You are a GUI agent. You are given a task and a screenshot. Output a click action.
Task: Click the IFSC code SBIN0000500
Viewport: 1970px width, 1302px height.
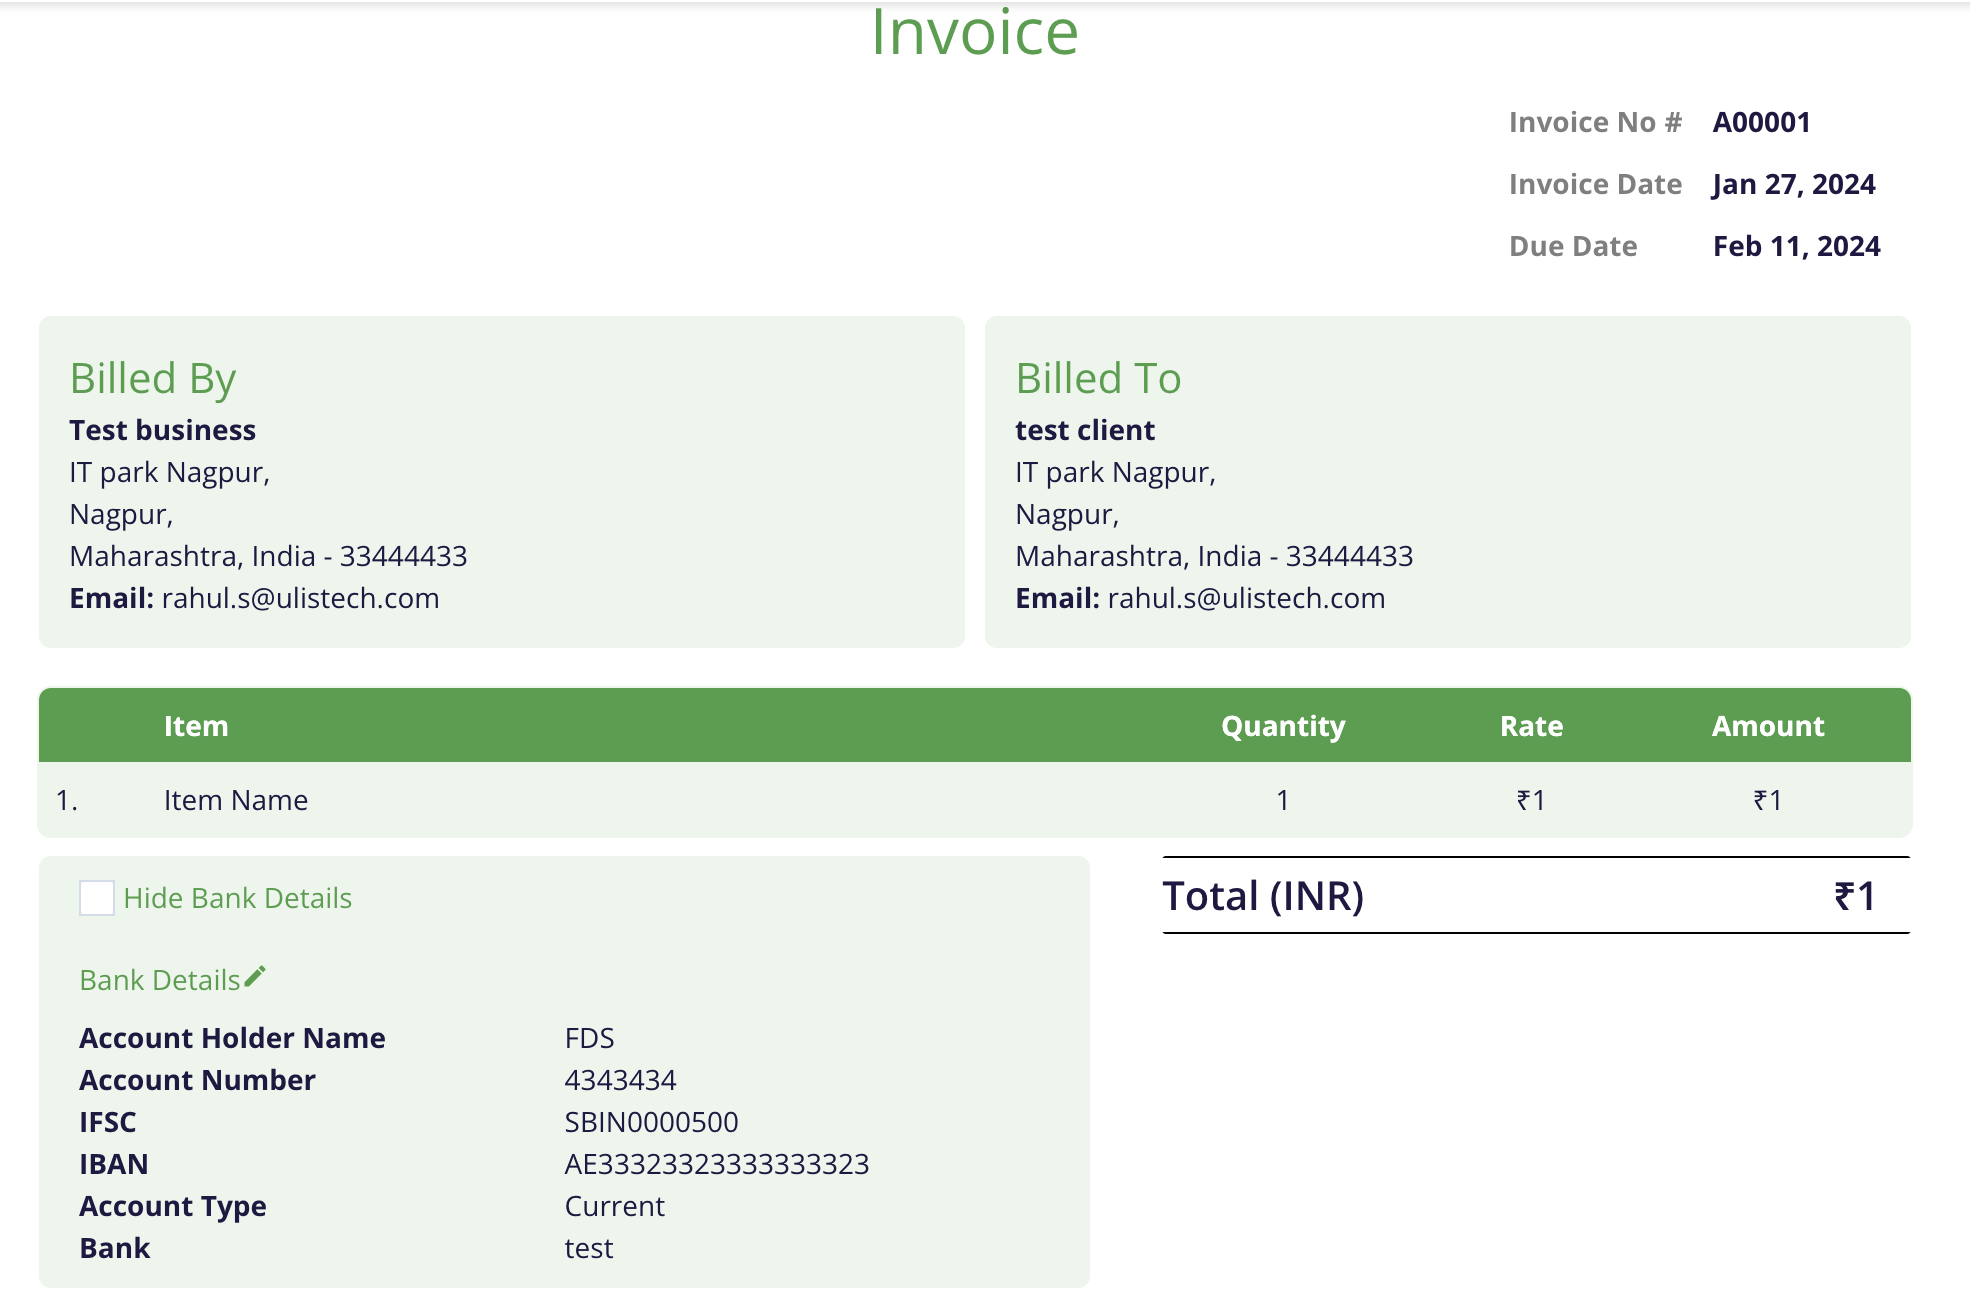(652, 1122)
